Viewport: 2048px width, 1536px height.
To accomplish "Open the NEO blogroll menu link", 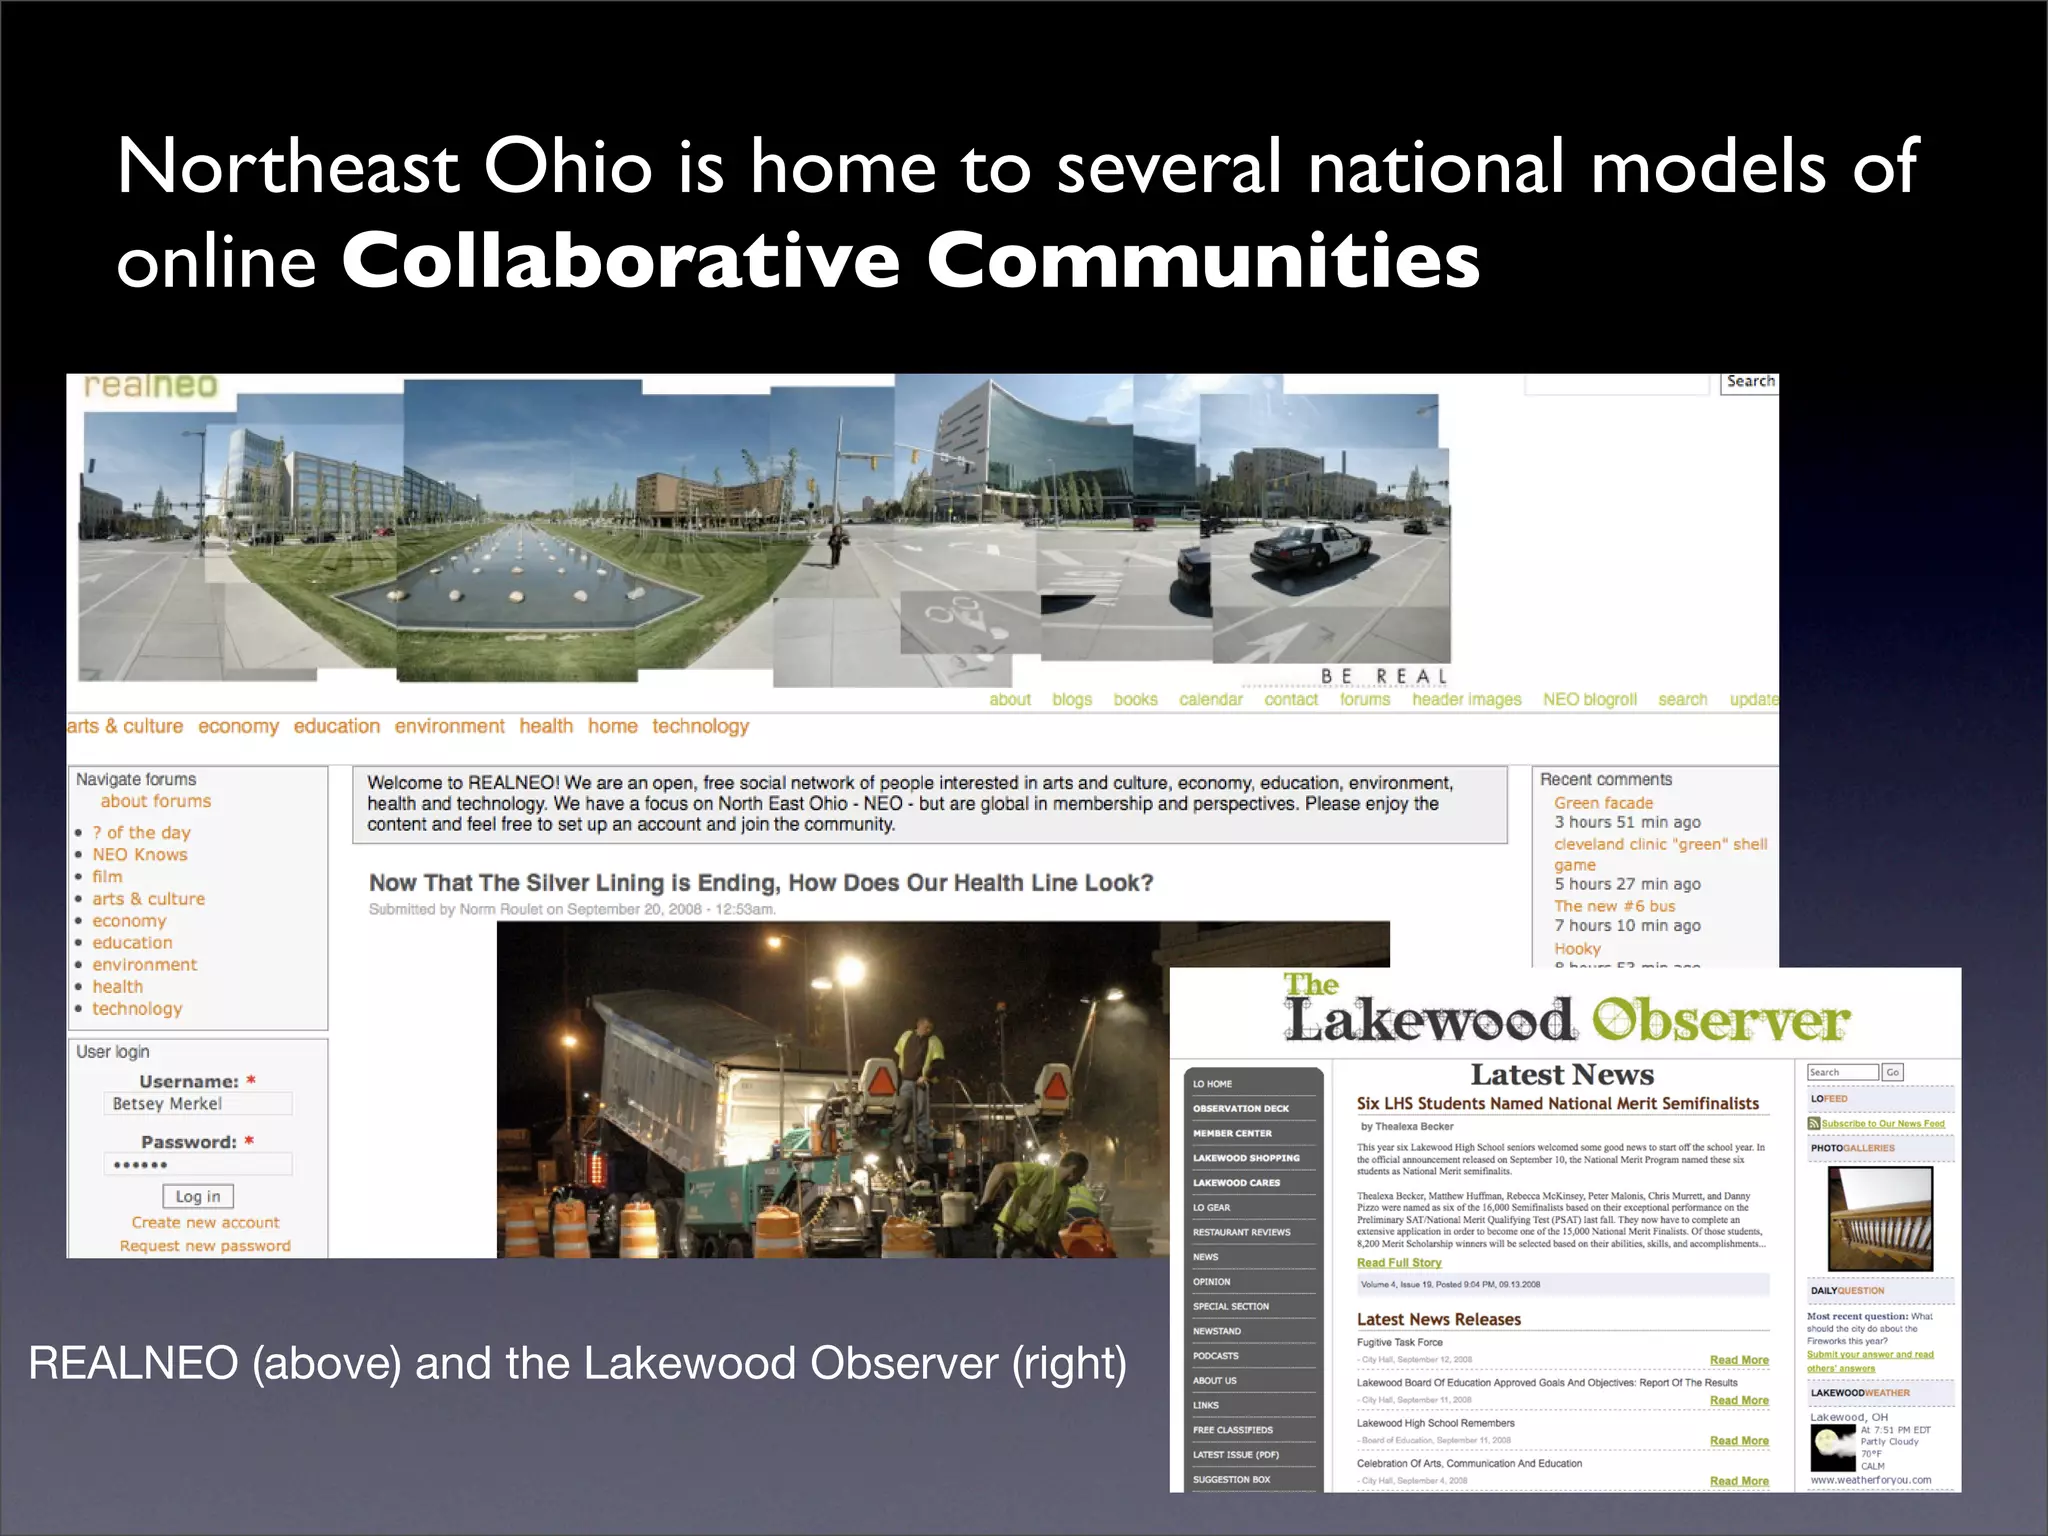I will [1589, 700].
